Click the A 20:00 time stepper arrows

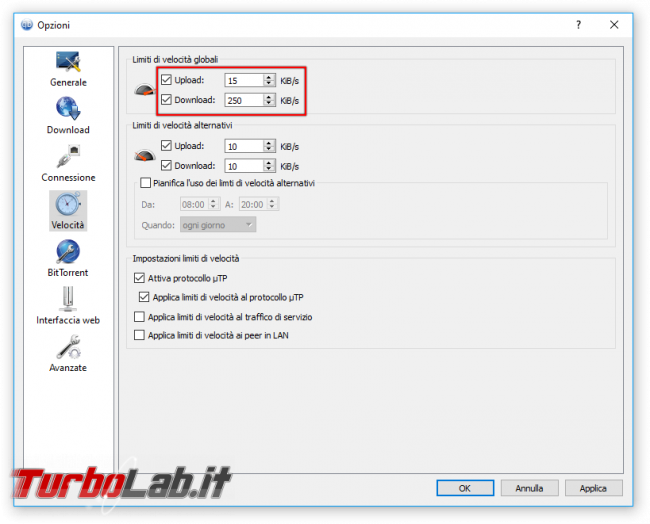(272, 204)
